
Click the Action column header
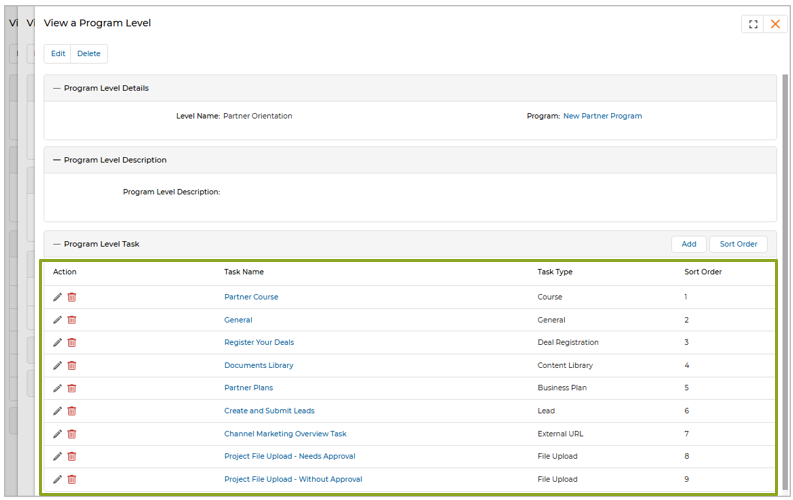point(65,272)
